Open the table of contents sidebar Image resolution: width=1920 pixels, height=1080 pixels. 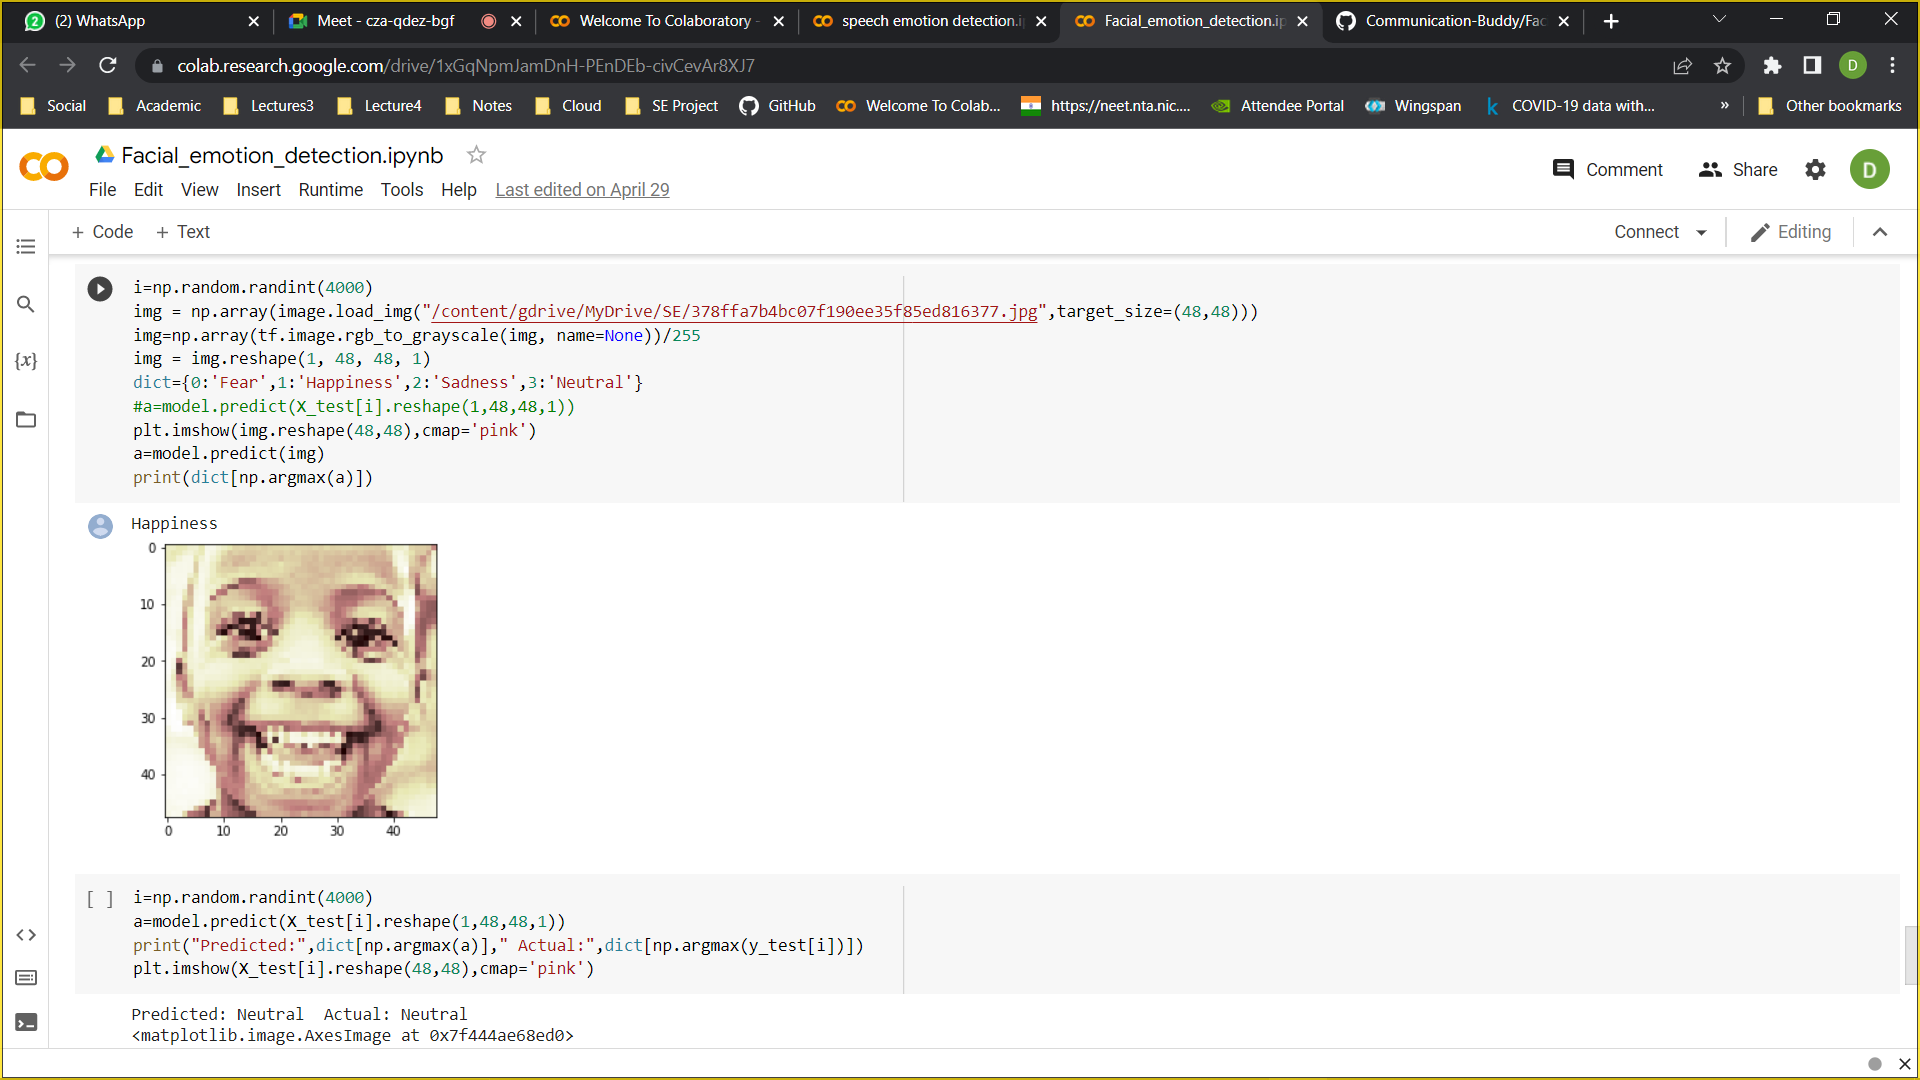point(26,246)
